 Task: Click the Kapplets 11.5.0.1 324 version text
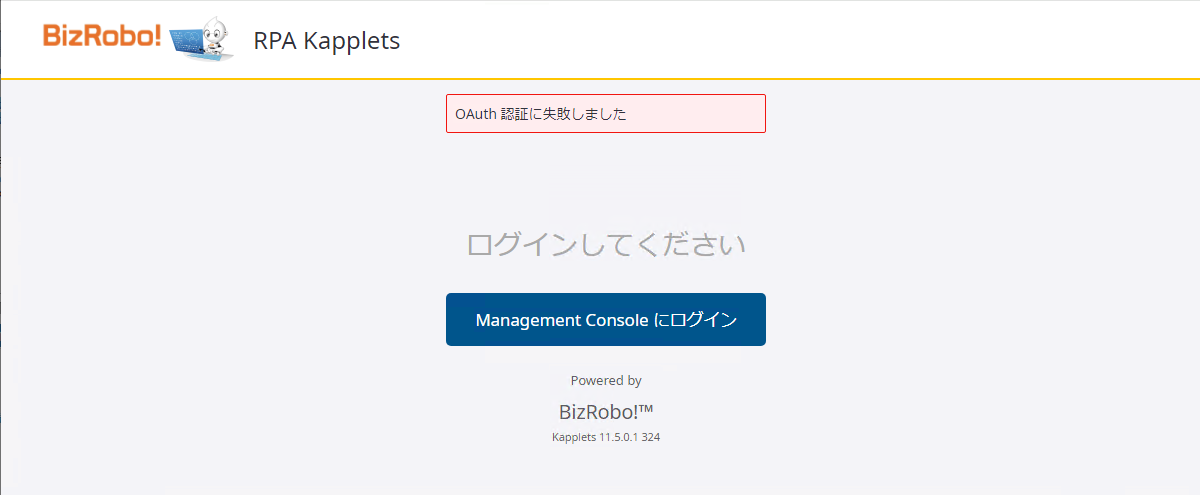coord(606,437)
